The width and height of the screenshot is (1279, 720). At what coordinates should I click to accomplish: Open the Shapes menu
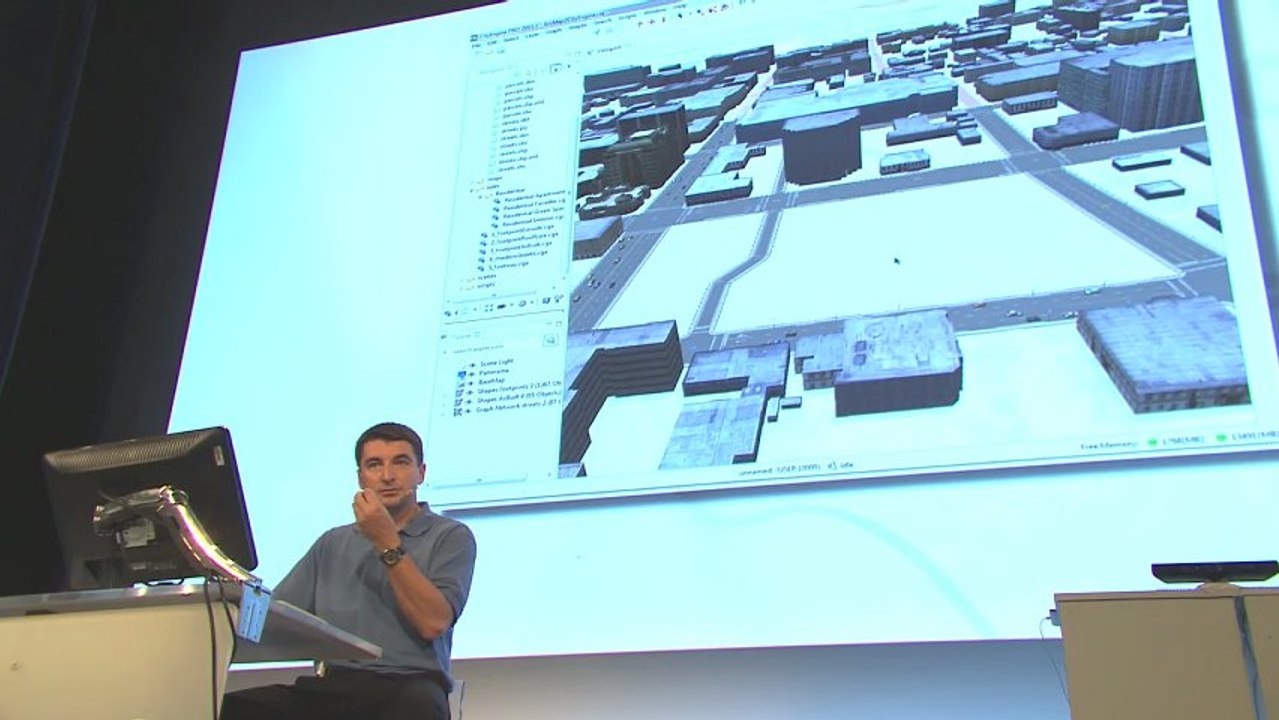[578, 26]
